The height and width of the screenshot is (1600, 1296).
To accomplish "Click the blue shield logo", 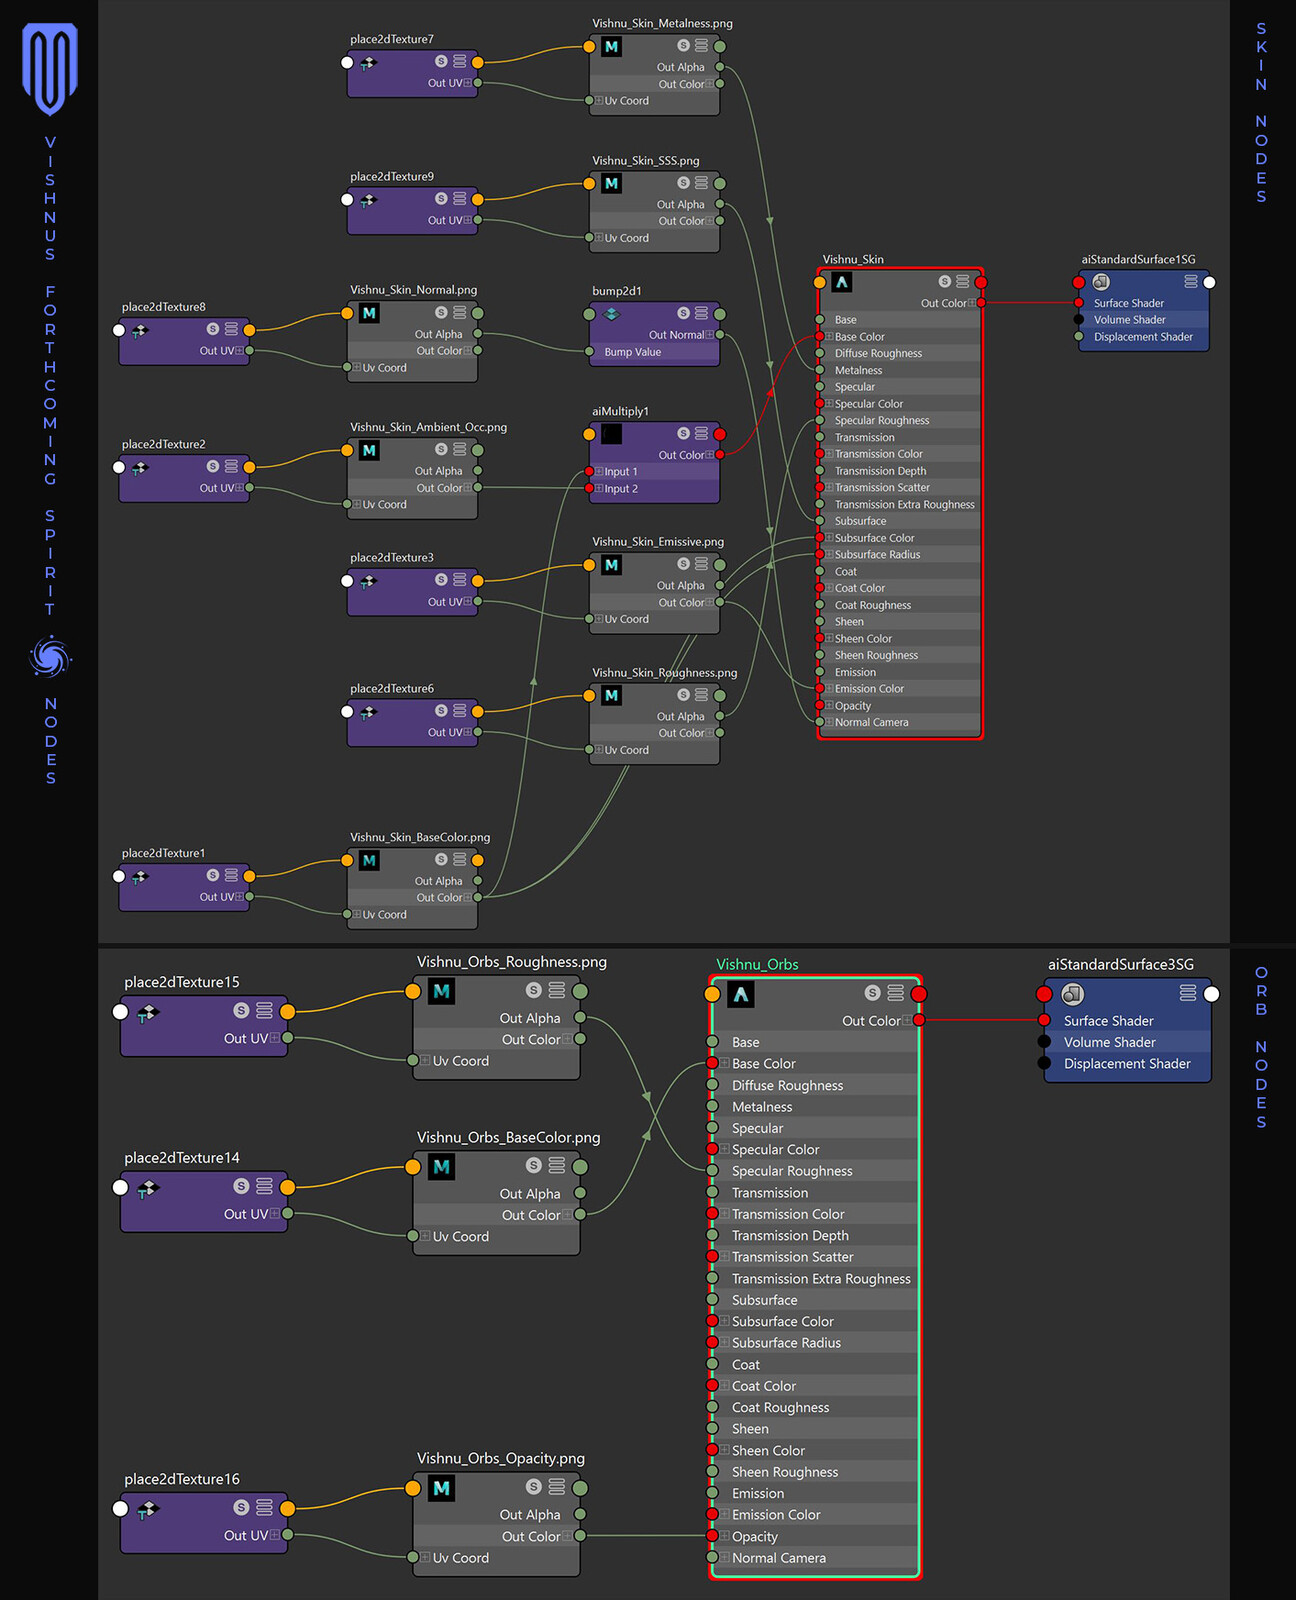I will pyautogui.click(x=50, y=68).
